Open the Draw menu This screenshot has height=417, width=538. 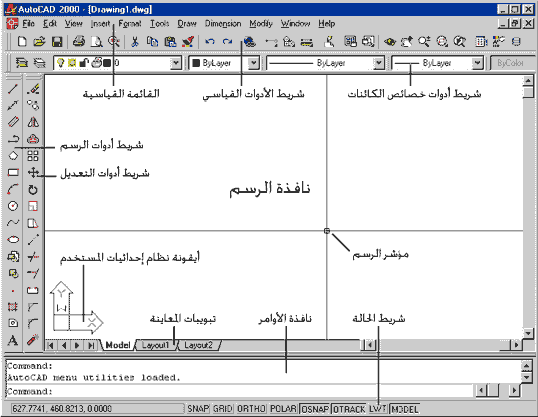[x=187, y=24]
